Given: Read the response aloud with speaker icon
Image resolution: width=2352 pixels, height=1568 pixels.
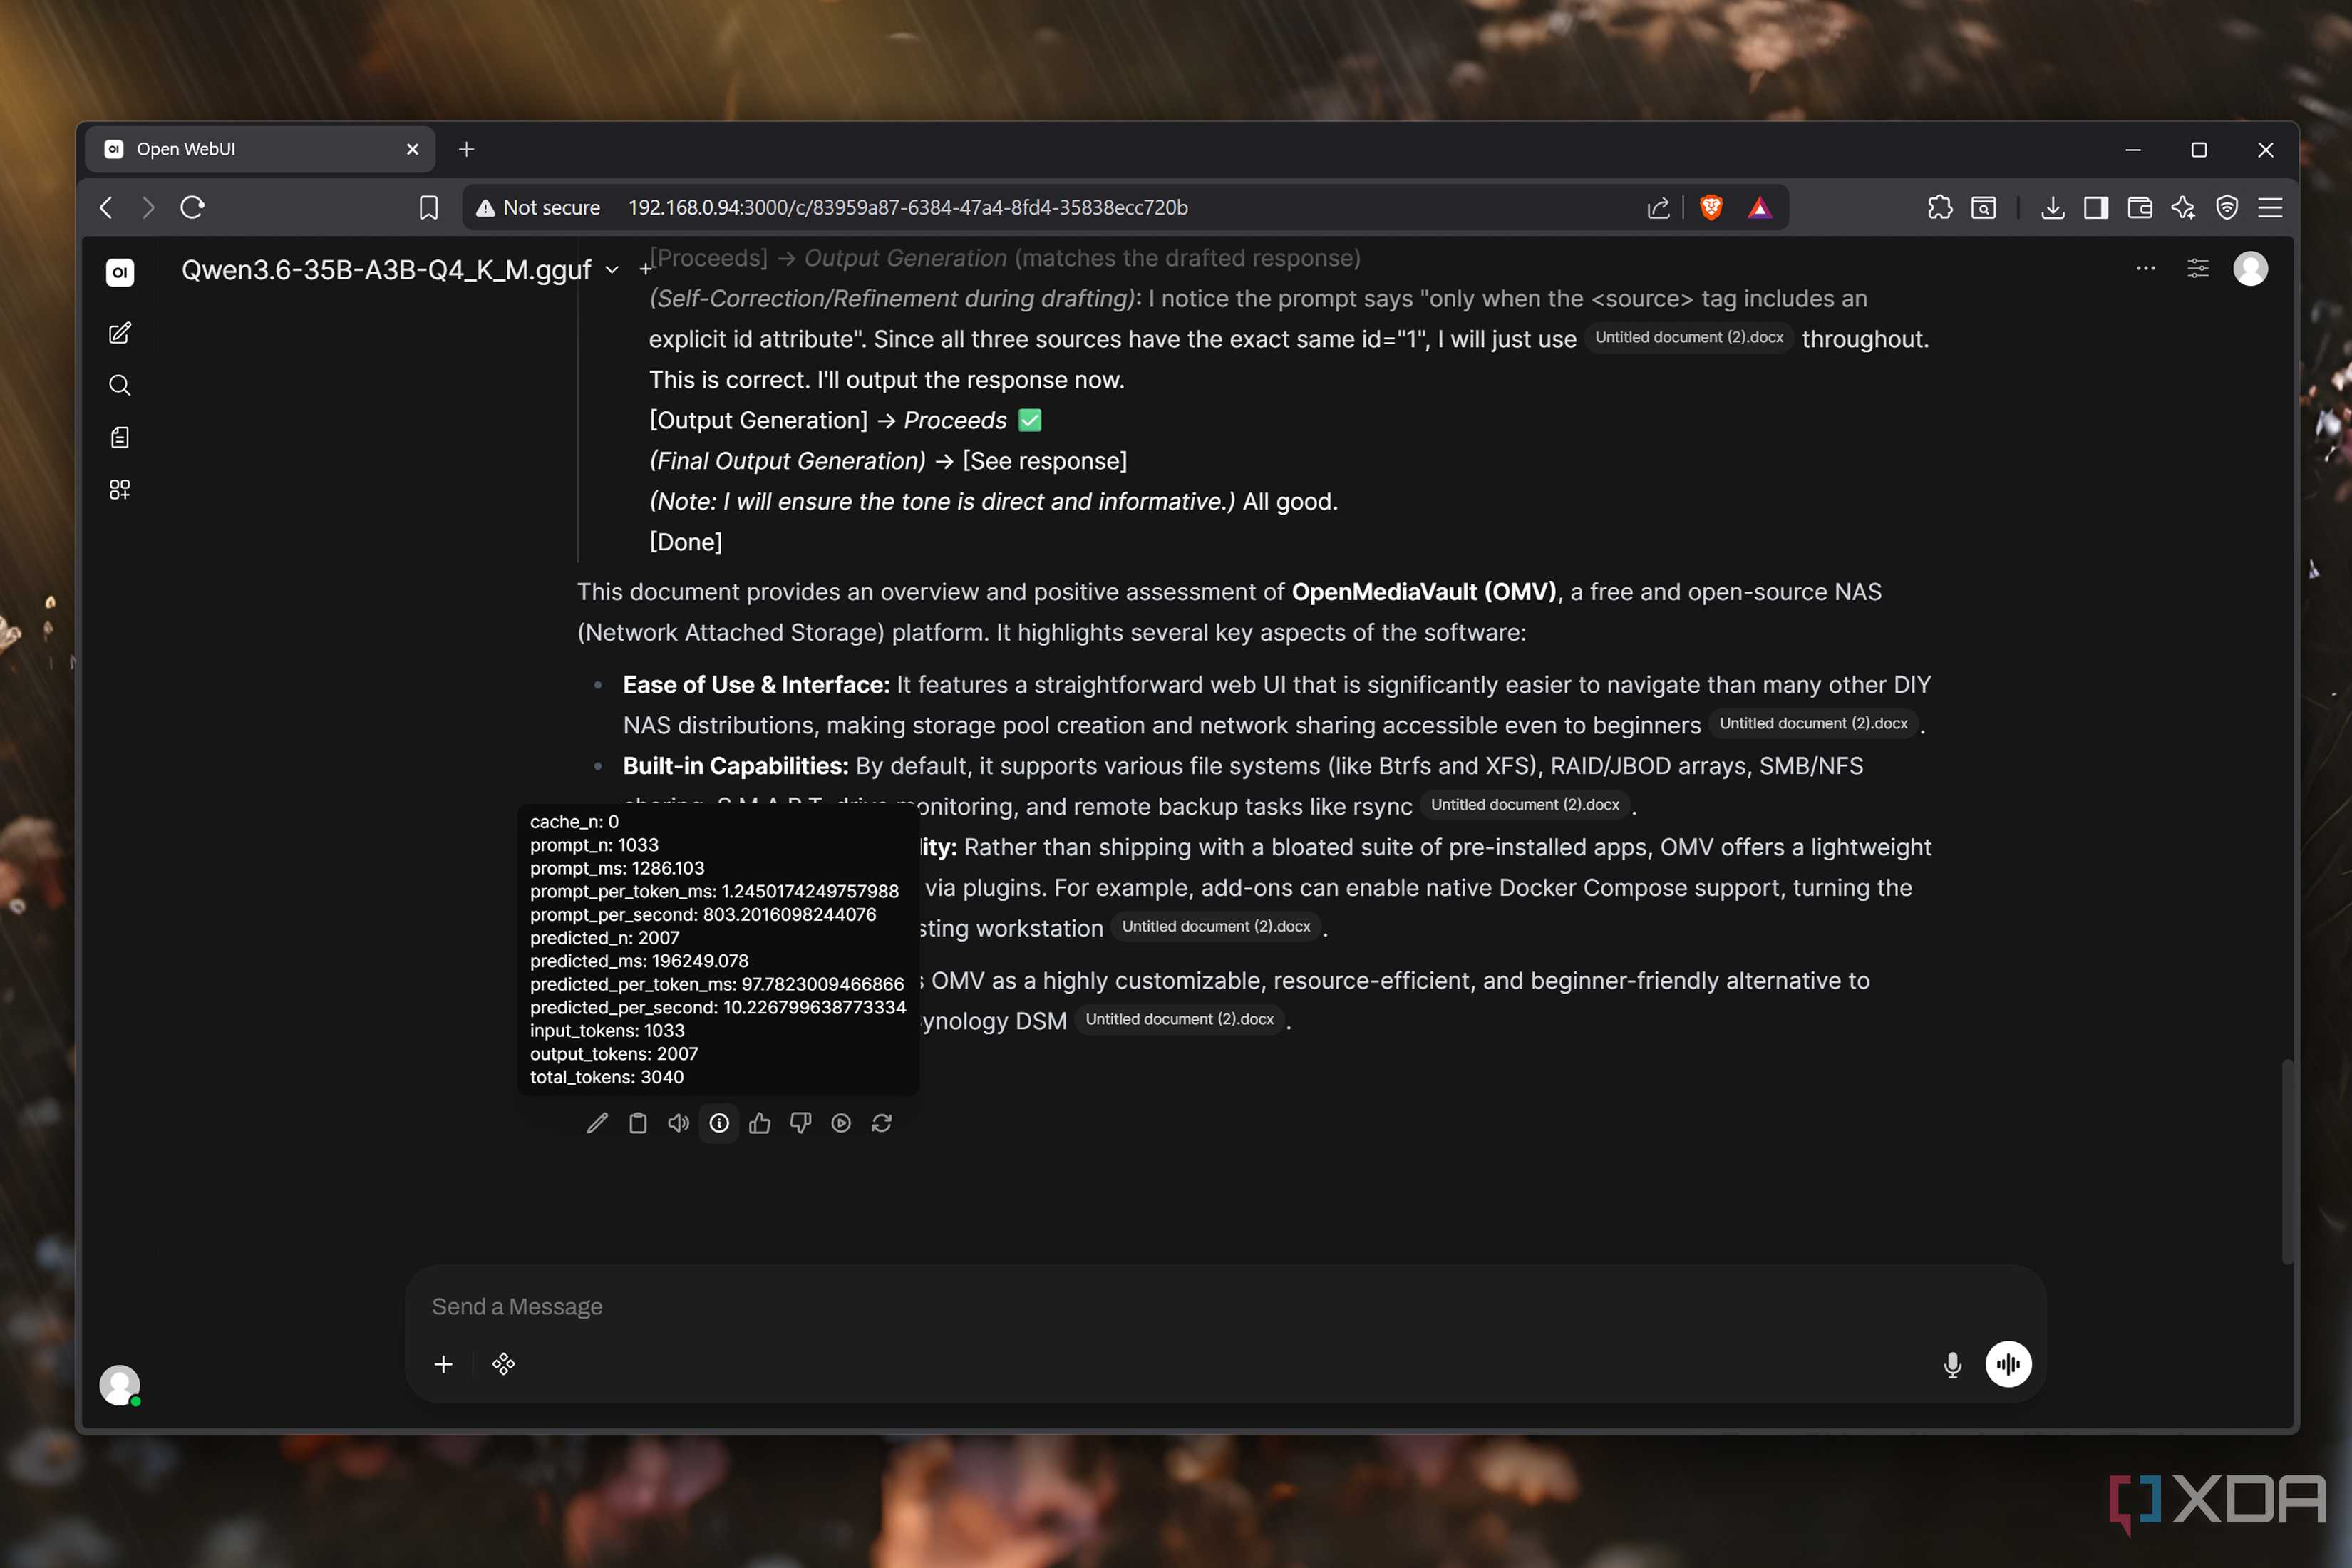Looking at the screenshot, I should pos(678,1123).
